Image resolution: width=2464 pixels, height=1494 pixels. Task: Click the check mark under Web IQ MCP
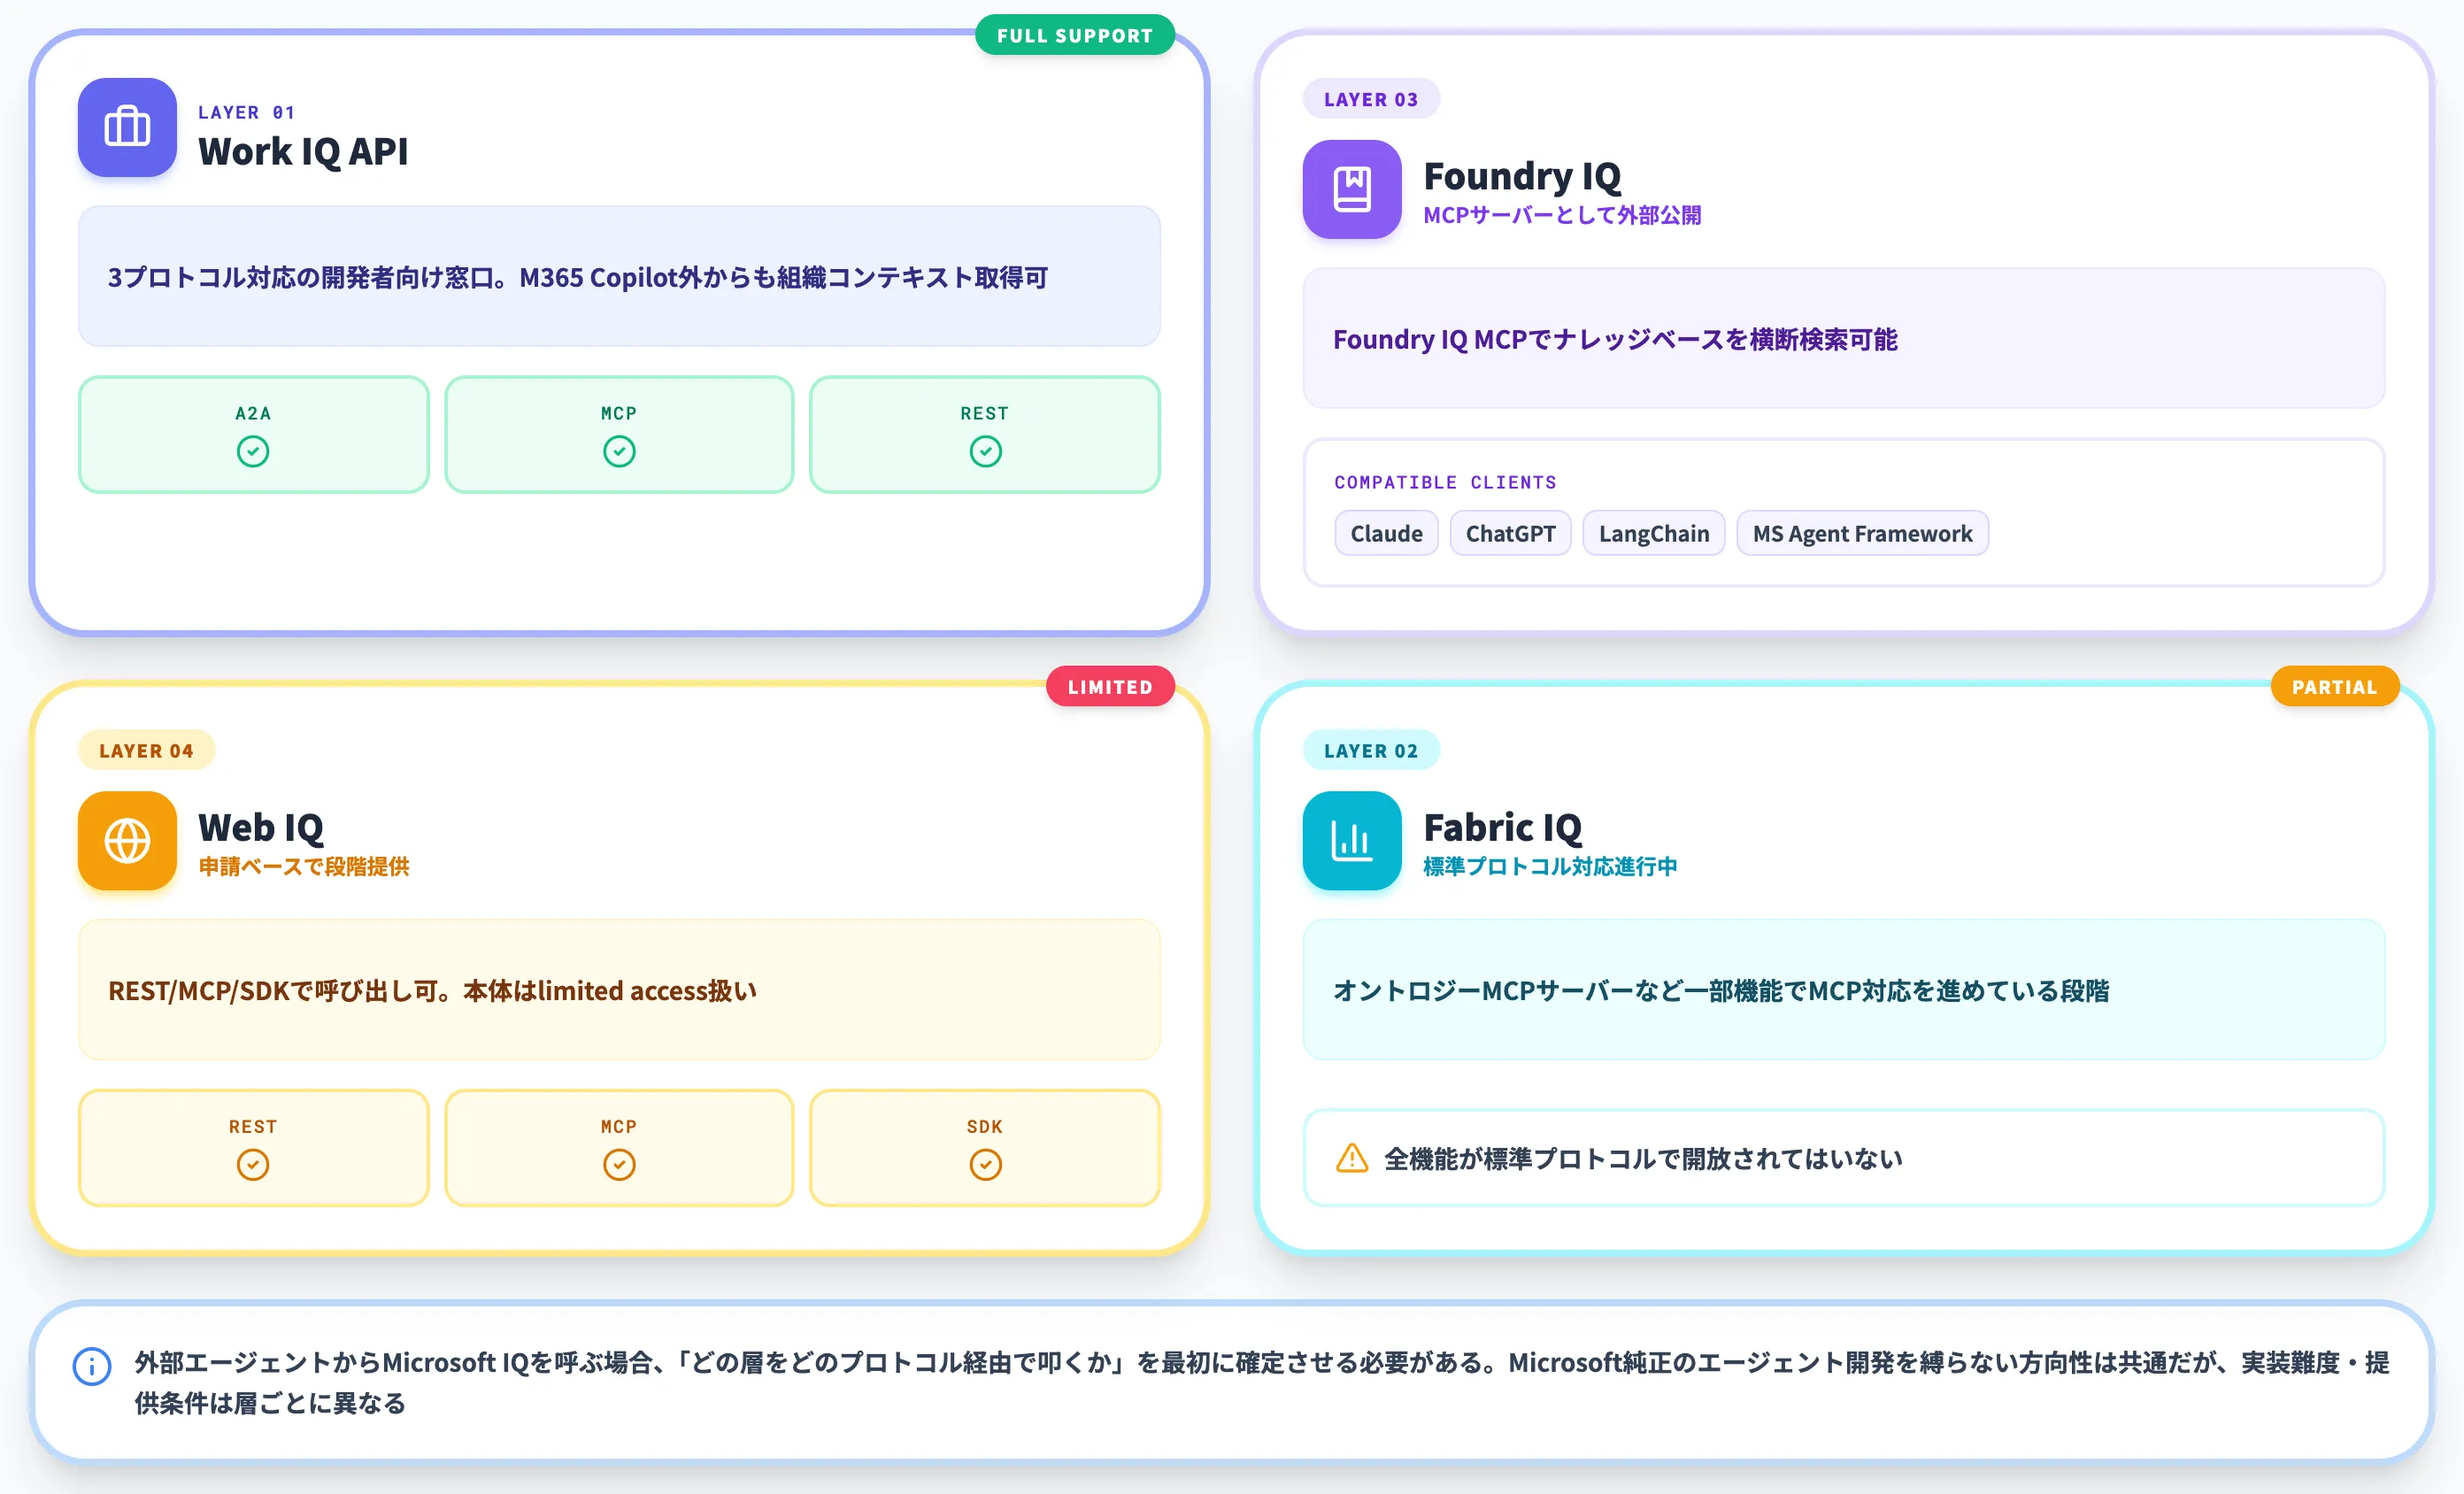[619, 1165]
